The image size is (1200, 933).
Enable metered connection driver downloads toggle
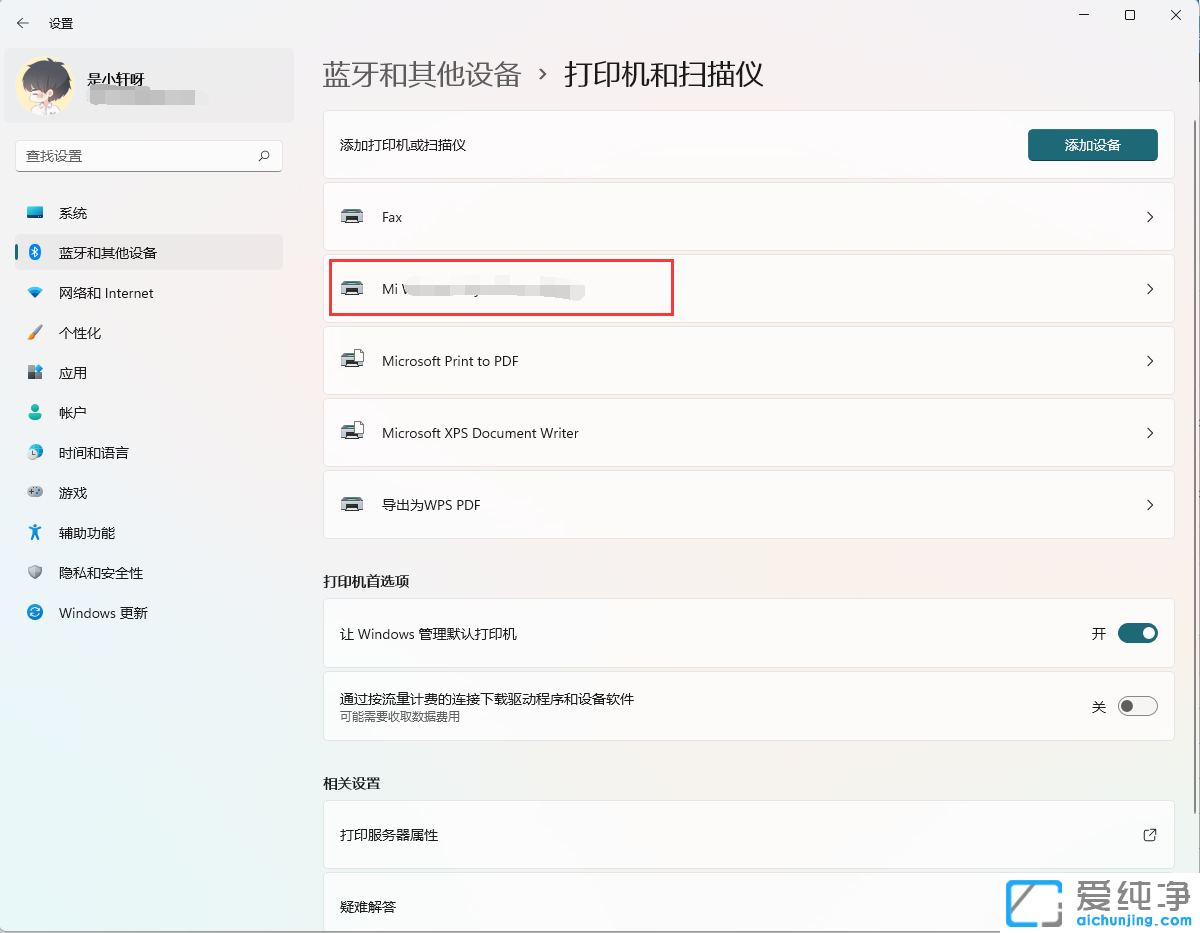1137,705
